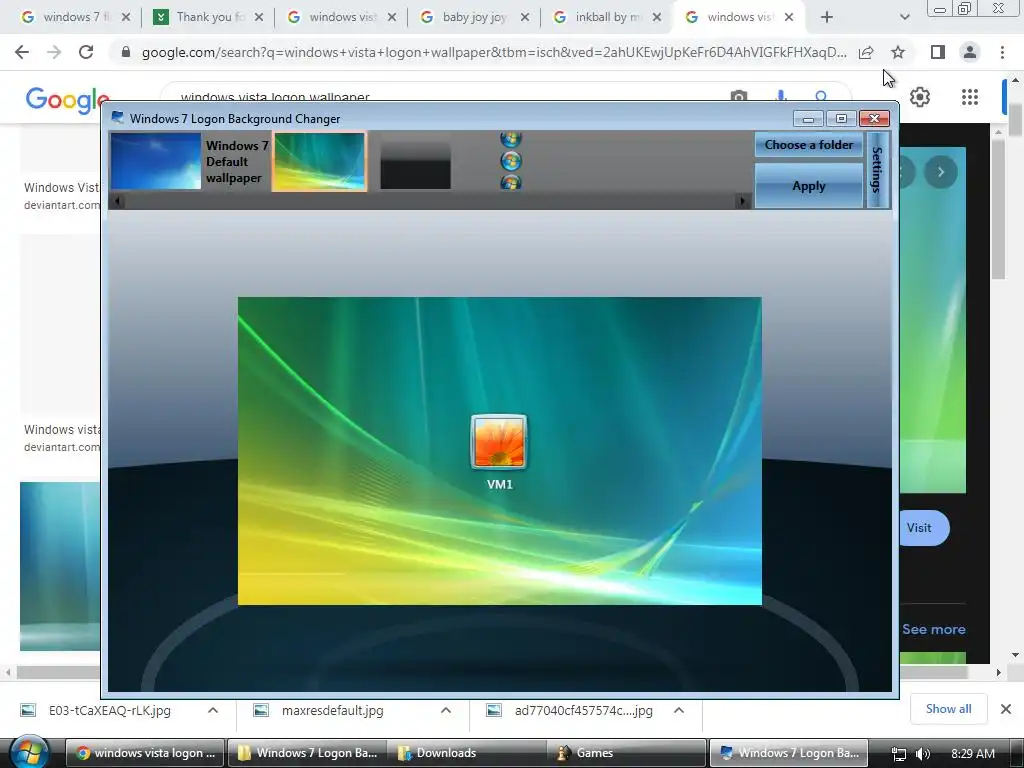Click the VM1 user picture in preview
Image resolution: width=1024 pixels, height=768 pixels.
(x=499, y=442)
